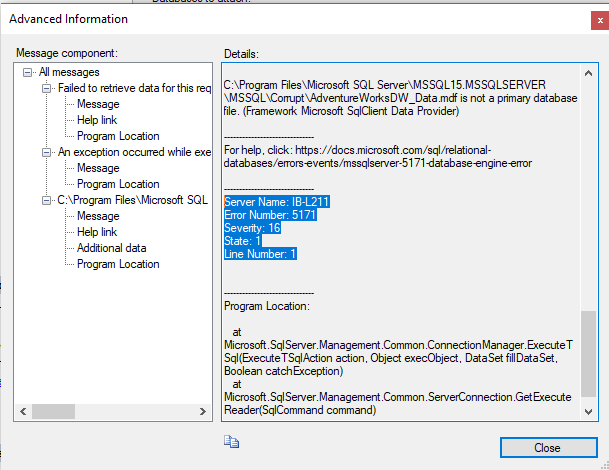Image resolution: width=609 pixels, height=470 pixels.
Task: Select Help link under 'C:\Program Files' node
Action: [99, 232]
